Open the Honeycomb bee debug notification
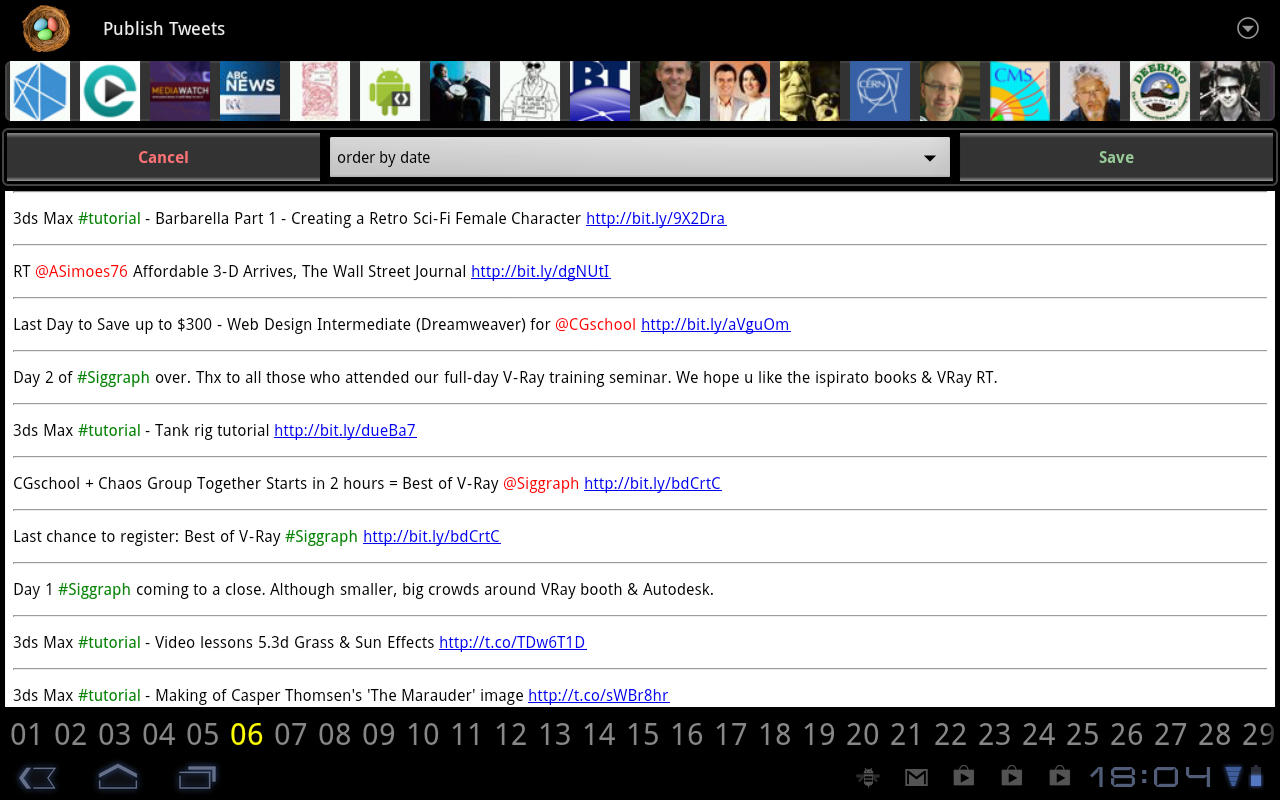Image resolution: width=1280 pixels, height=800 pixels. coord(868,777)
